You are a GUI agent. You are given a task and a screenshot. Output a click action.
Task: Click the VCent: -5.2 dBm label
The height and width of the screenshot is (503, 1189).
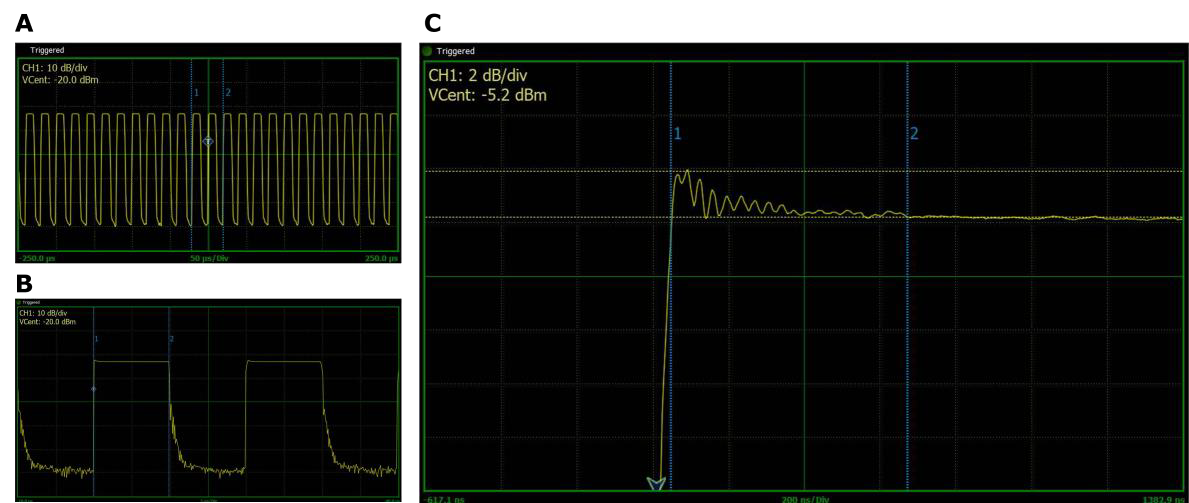[x=488, y=95]
